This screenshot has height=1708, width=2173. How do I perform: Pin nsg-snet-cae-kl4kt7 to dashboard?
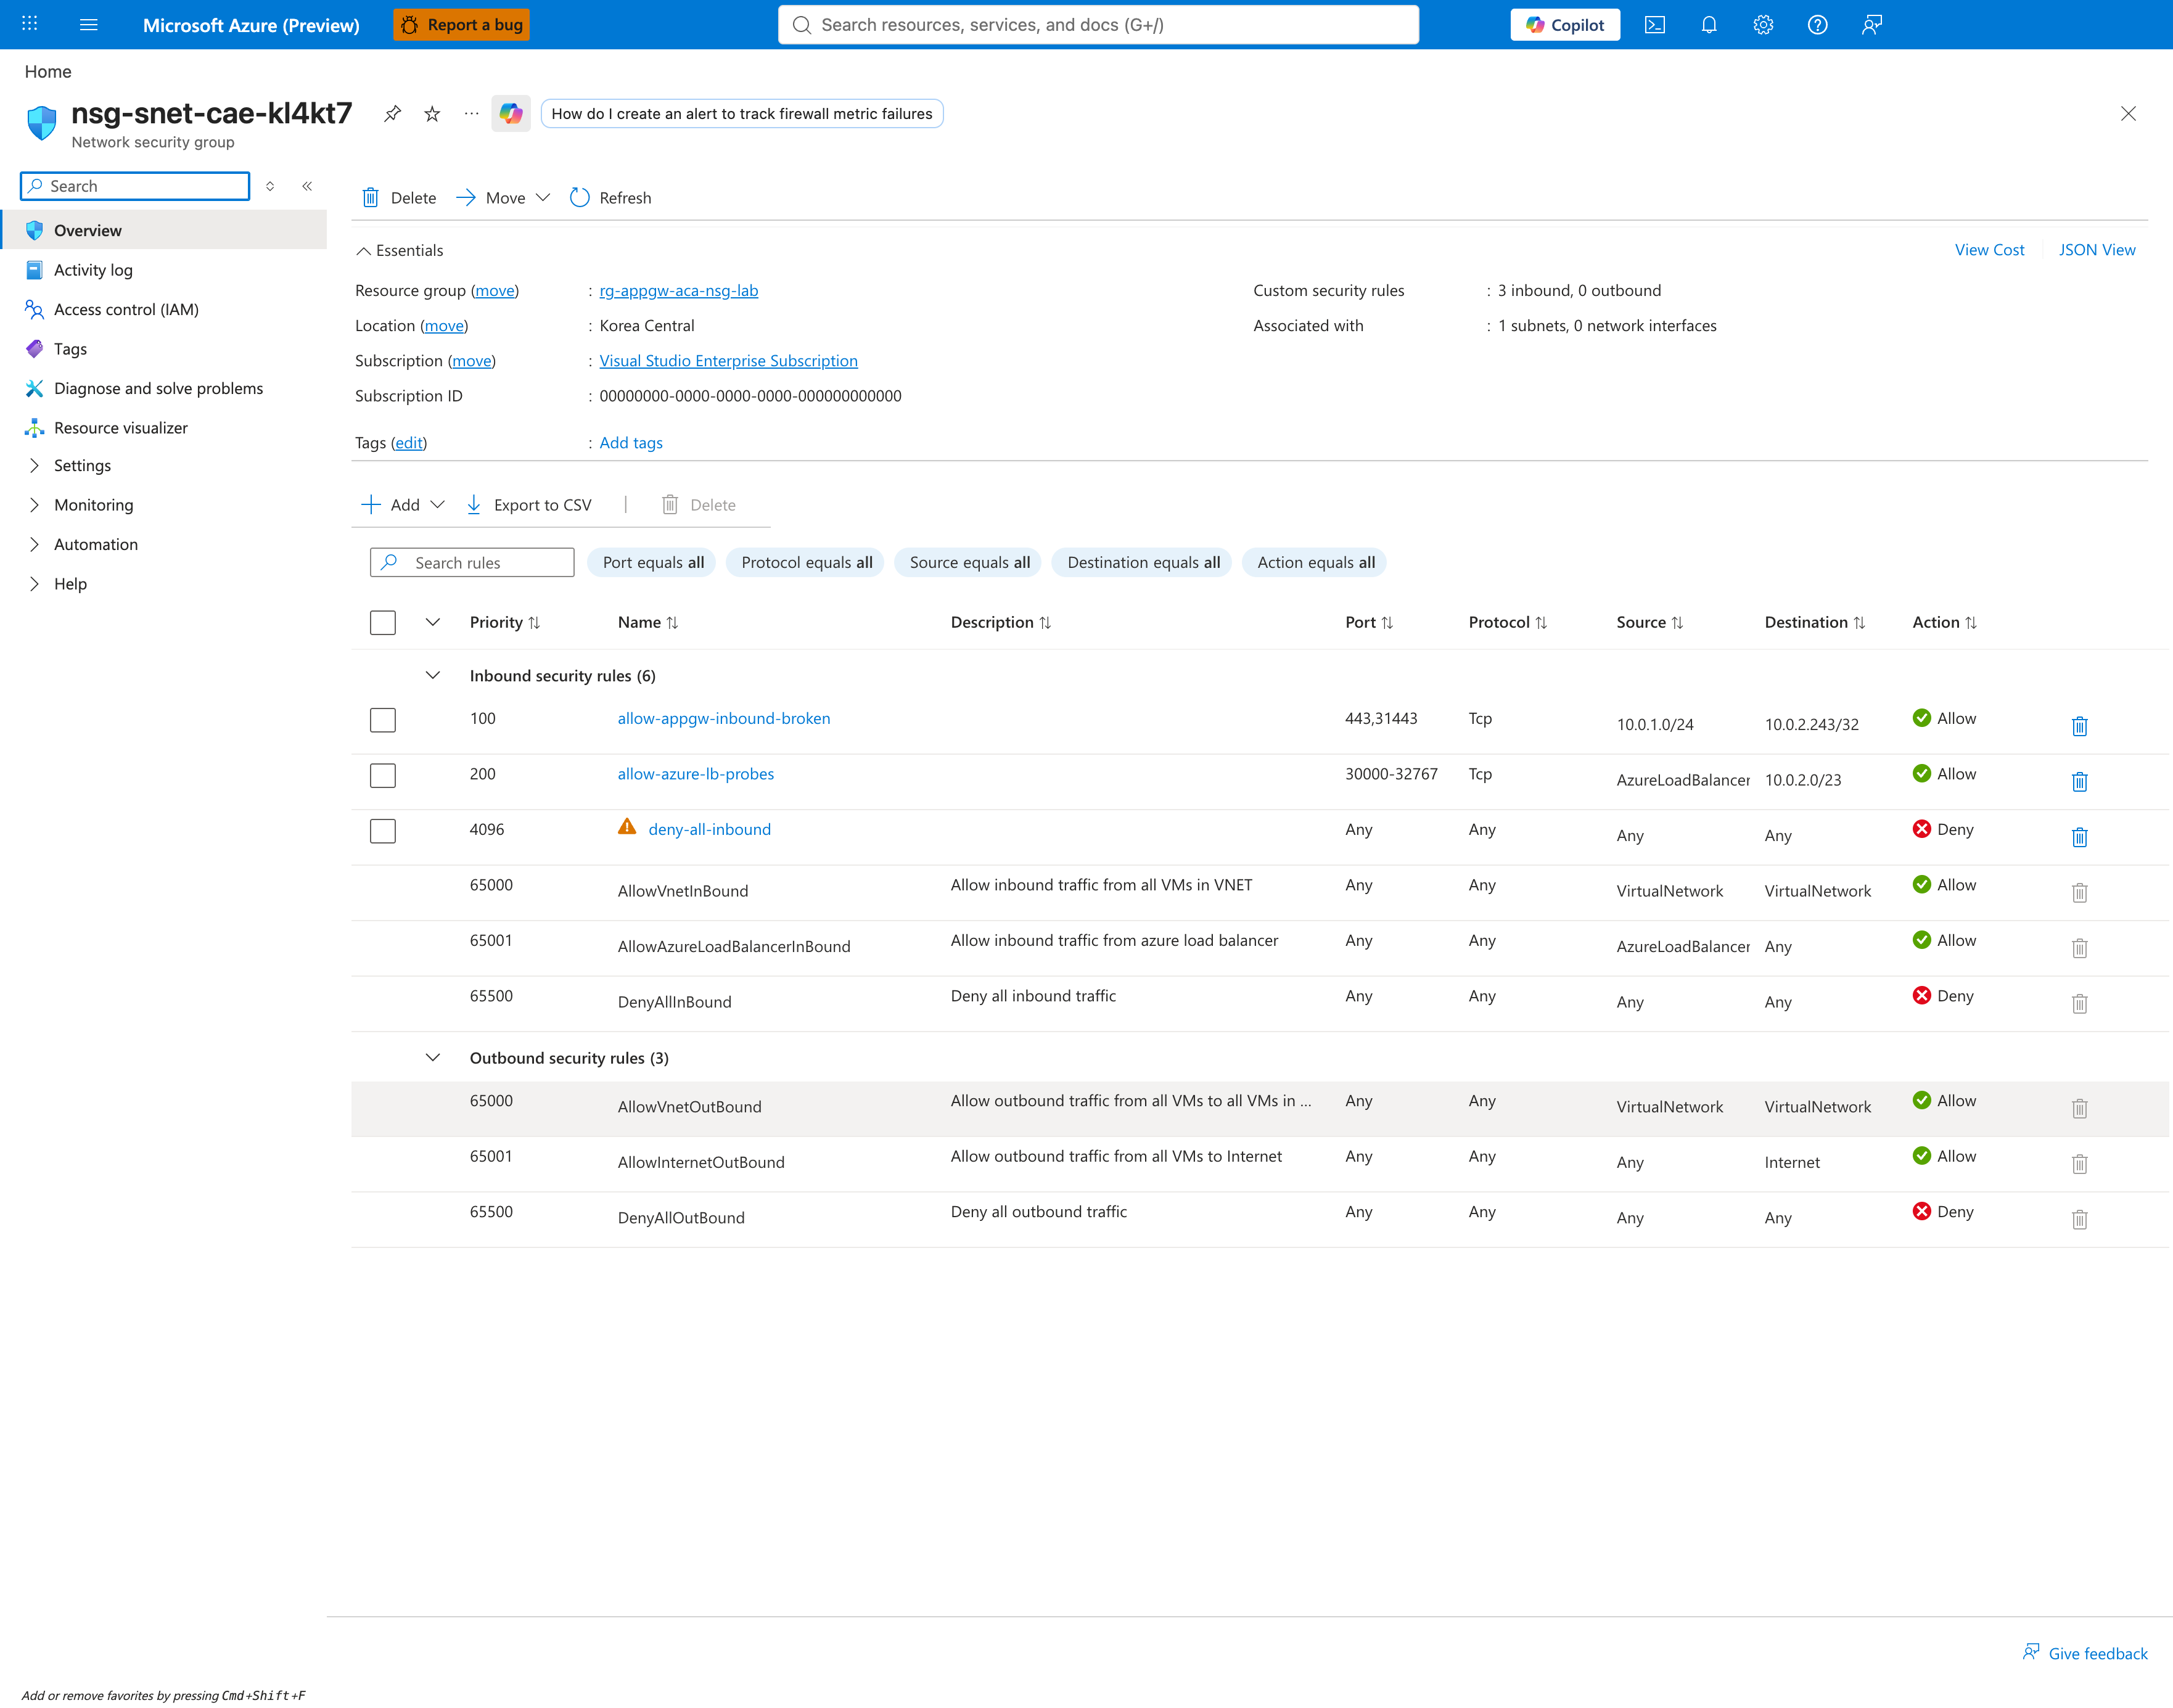[x=393, y=114]
